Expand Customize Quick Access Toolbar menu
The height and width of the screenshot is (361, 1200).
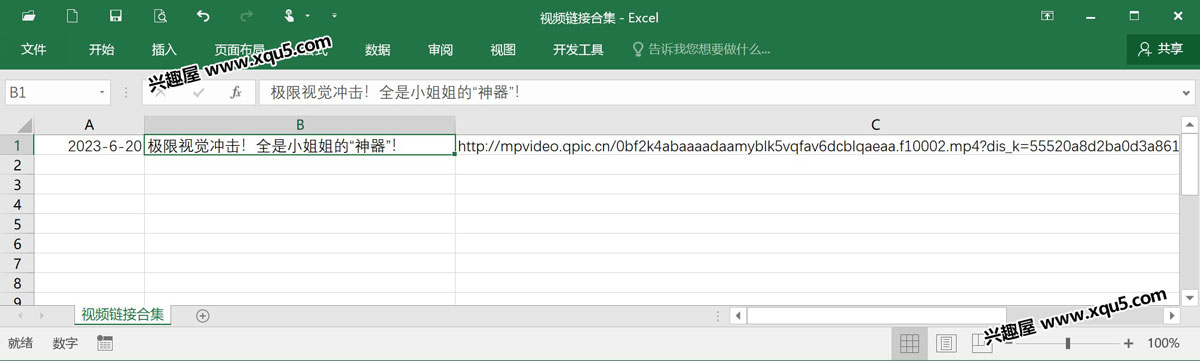click(x=333, y=16)
